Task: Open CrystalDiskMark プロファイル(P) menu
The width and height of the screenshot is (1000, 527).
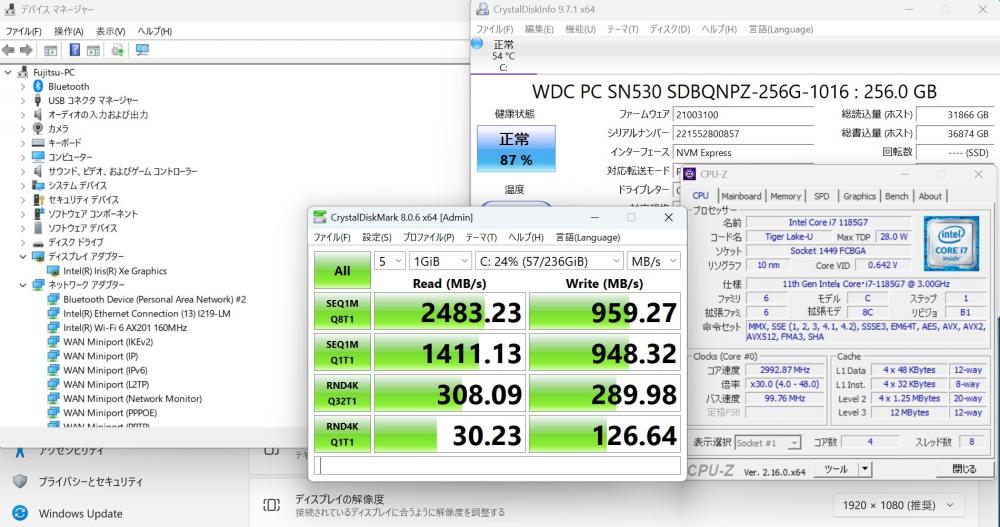Action: (428, 237)
